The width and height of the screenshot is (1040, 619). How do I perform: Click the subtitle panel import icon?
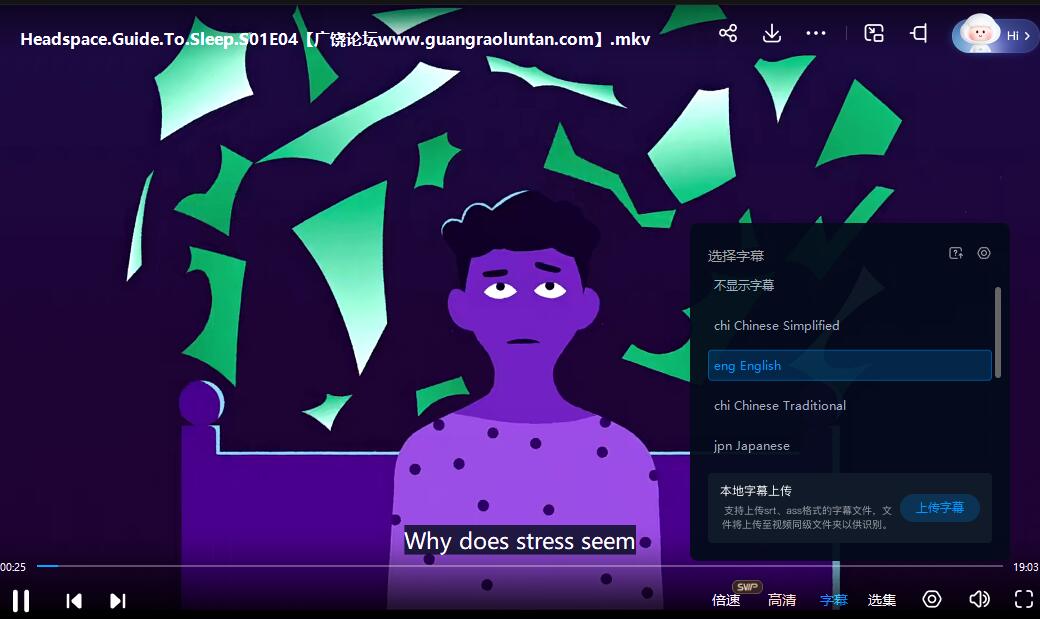(956, 253)
